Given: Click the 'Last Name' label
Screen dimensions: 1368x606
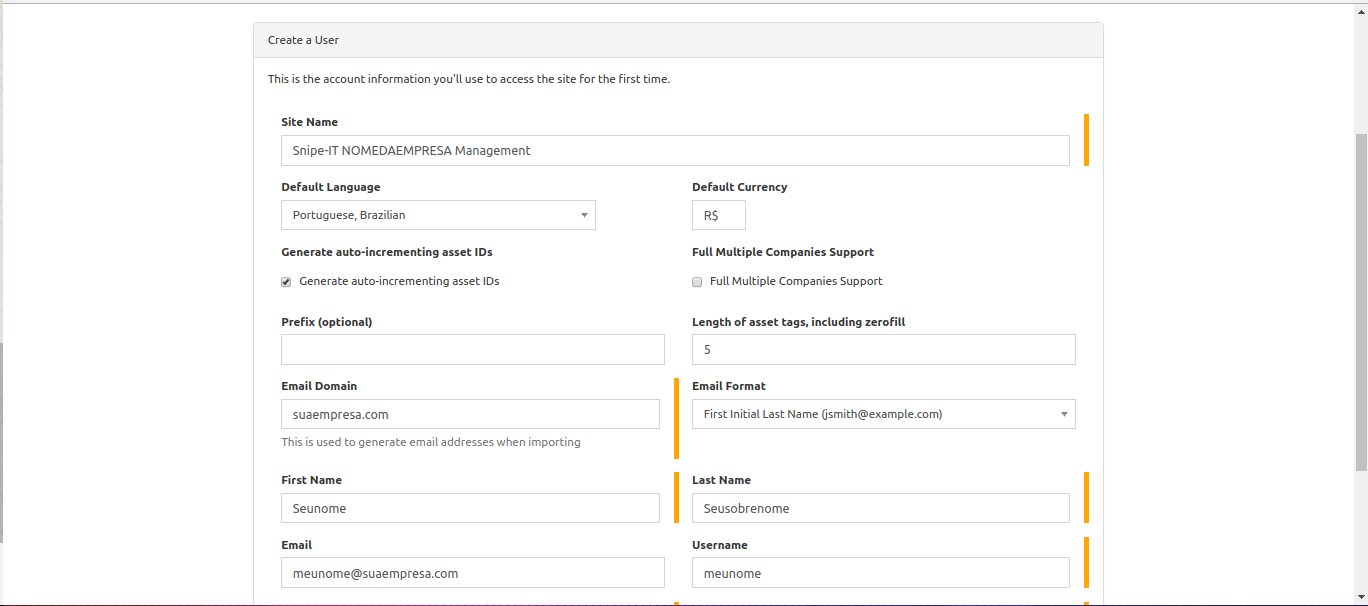Looking at the screenshot, I should [x=721, y=480].
